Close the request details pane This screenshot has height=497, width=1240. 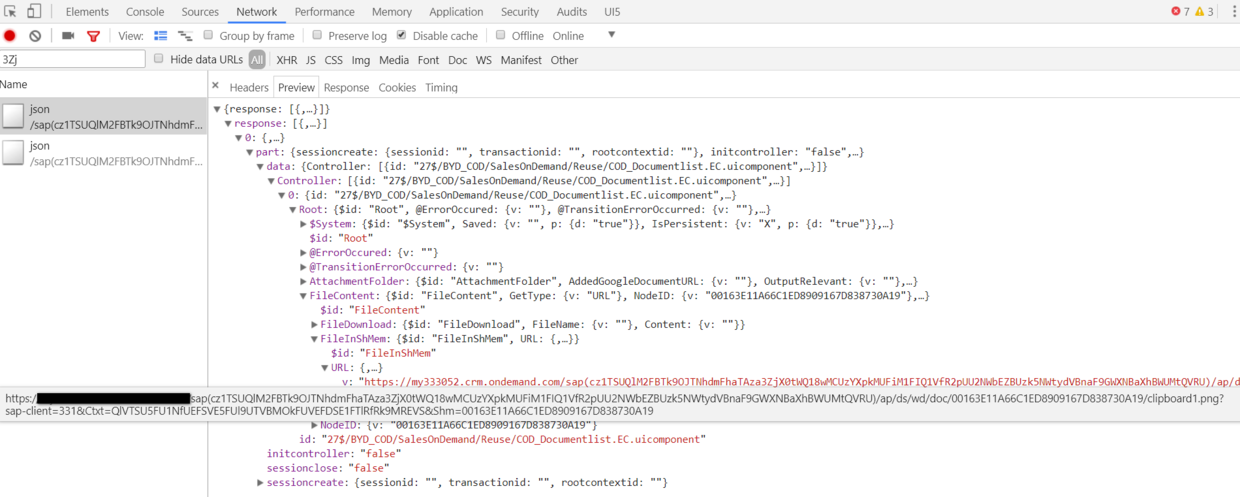215,86
